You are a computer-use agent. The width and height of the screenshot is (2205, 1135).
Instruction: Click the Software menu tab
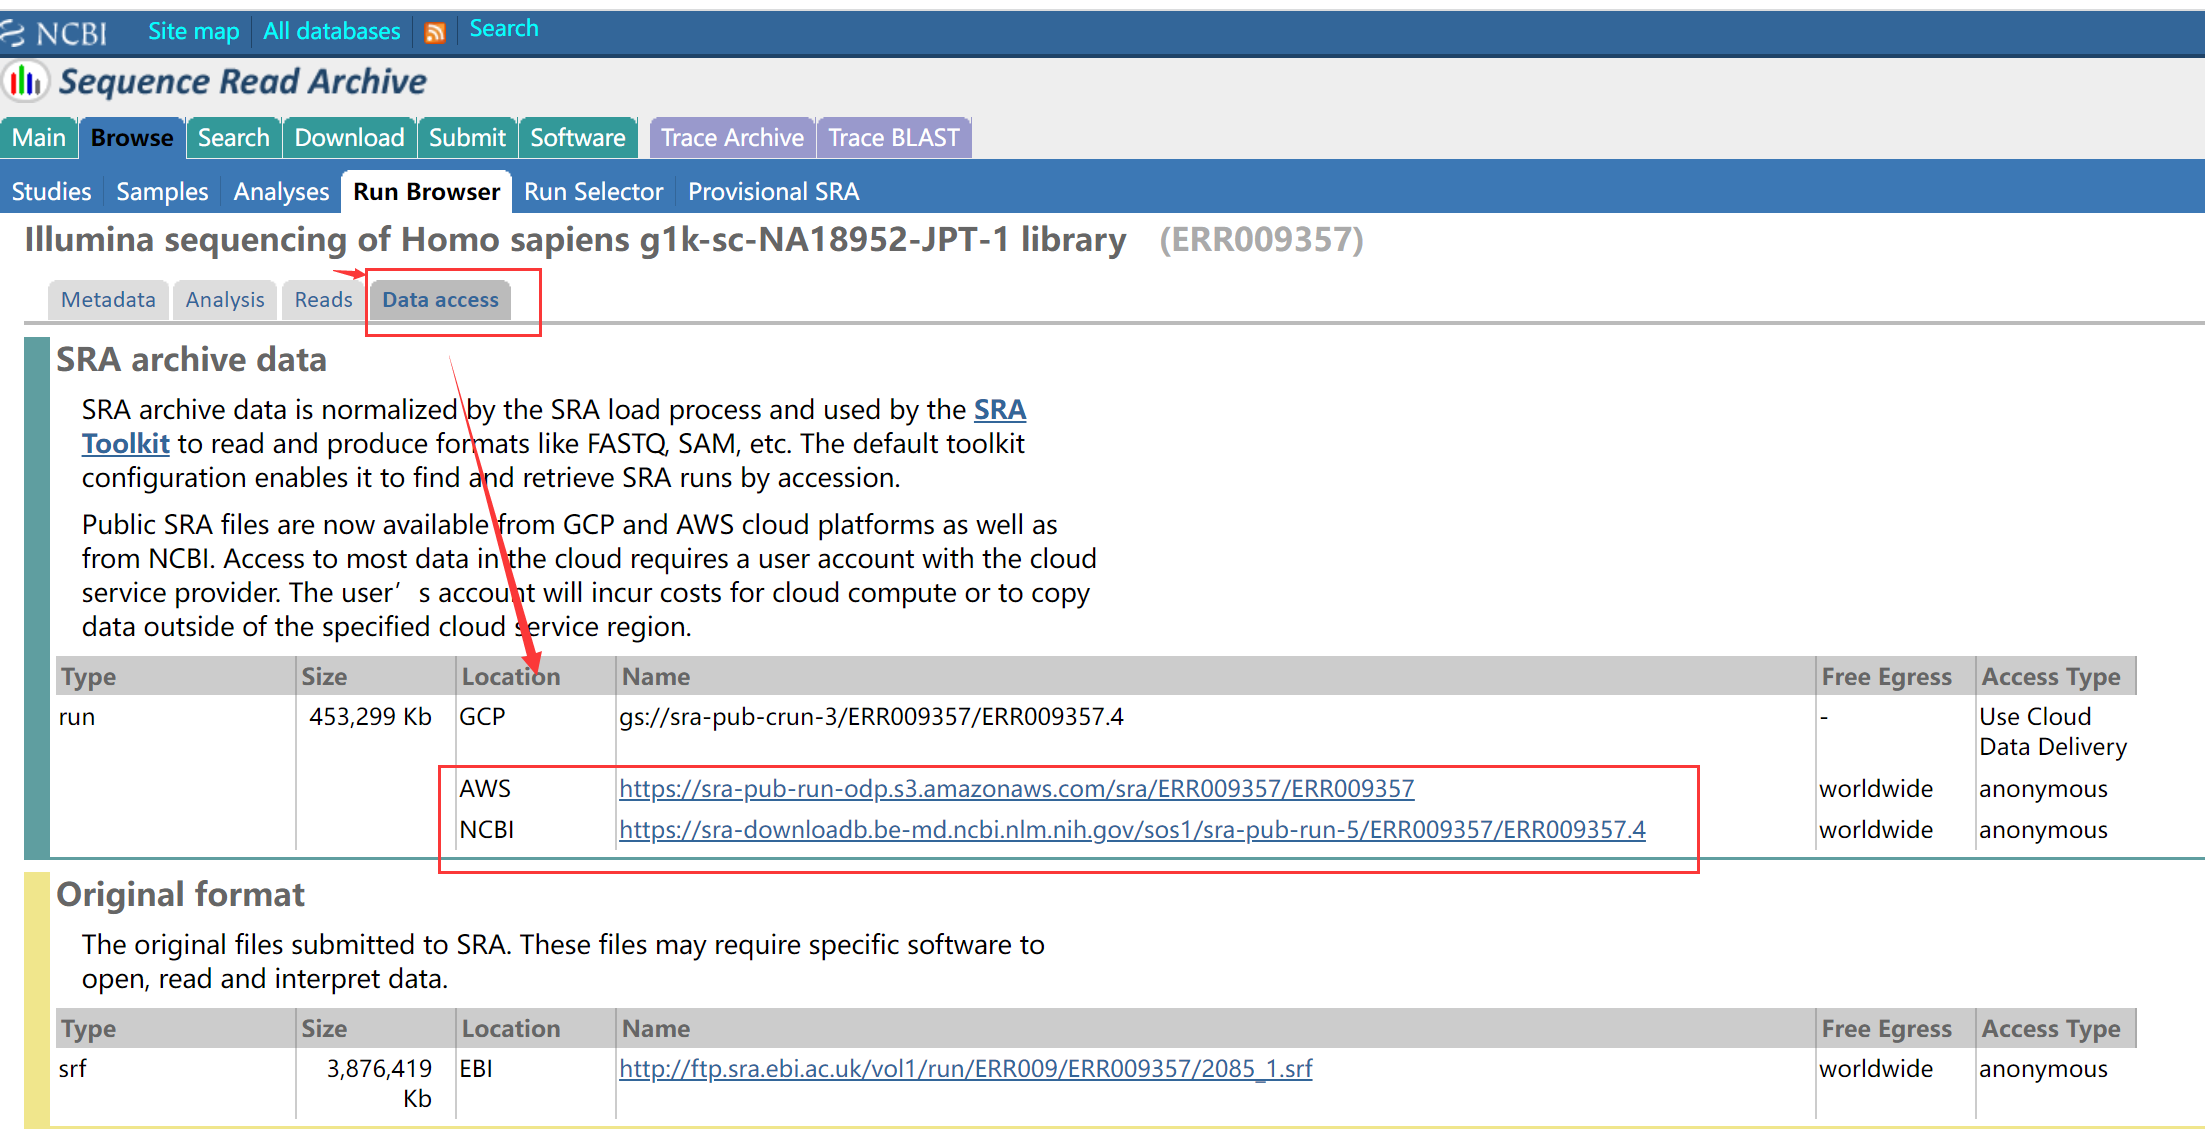577,138
